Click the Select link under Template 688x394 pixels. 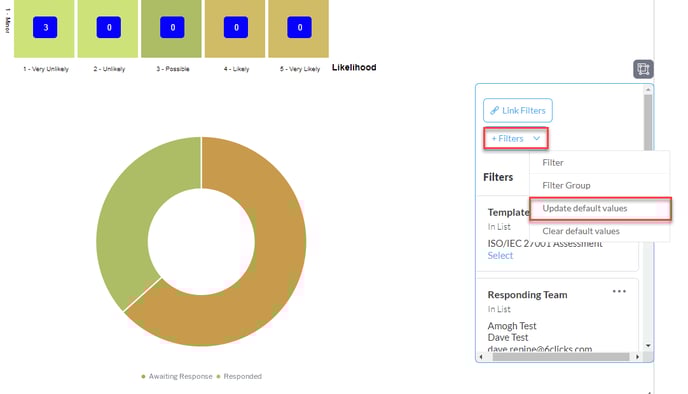coord(500,256)
